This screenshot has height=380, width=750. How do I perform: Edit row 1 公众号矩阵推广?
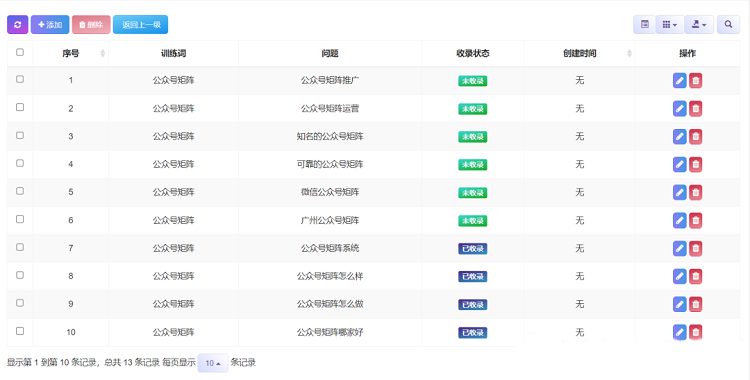[x=680, y=80]
